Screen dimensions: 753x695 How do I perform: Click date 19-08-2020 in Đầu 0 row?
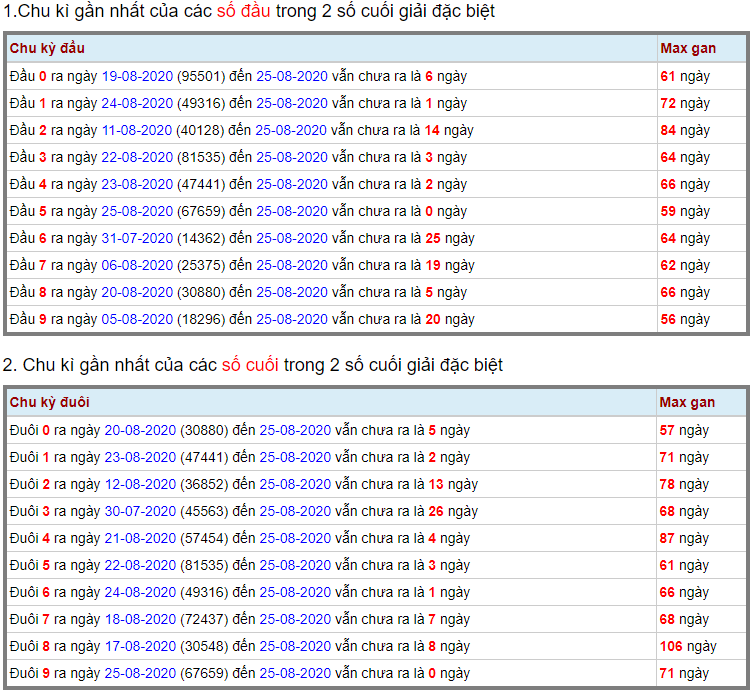tap(137, 76)
